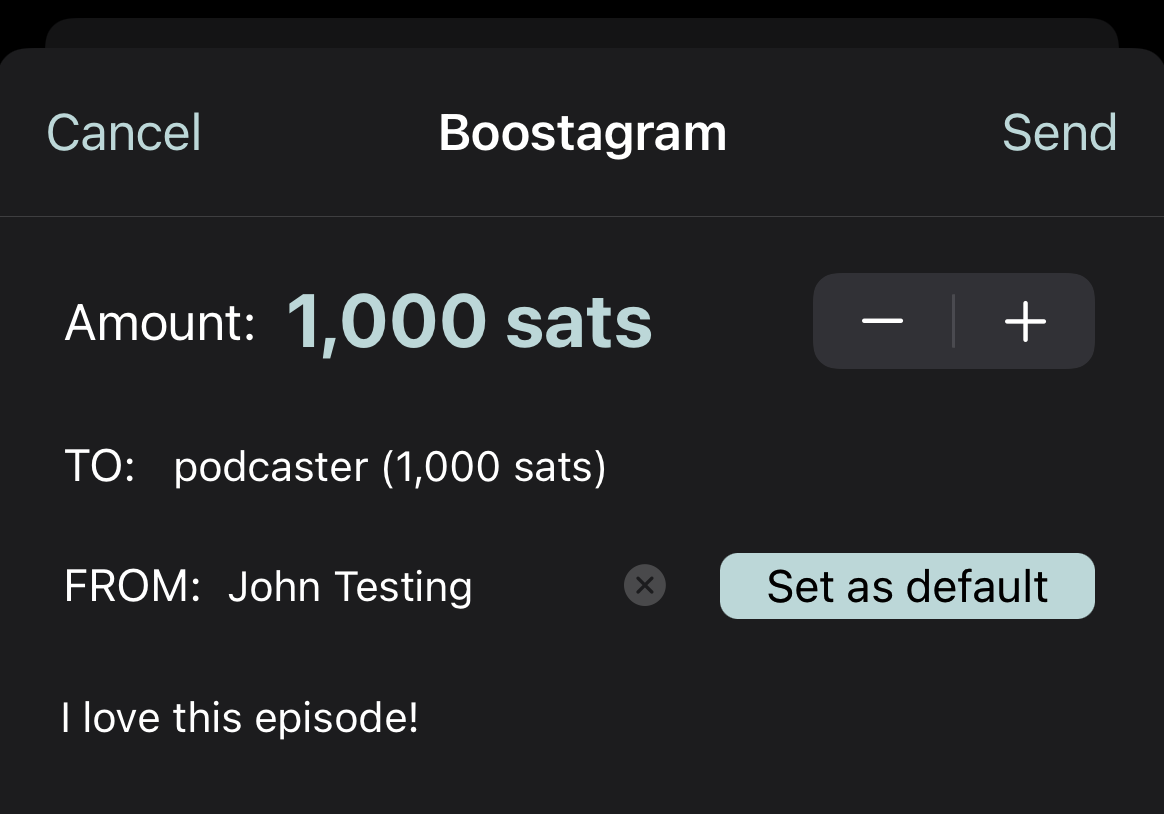Click the Set as default button

point(907,585)
